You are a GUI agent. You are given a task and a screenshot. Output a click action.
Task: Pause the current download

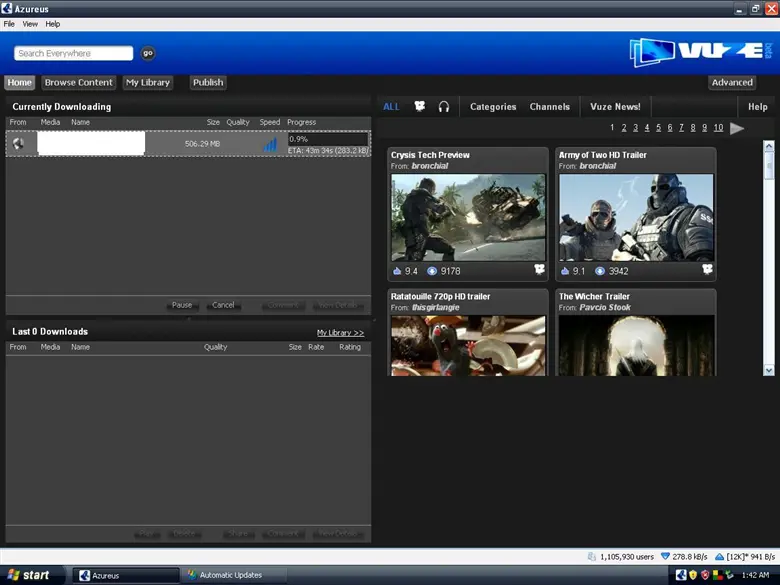182,305
